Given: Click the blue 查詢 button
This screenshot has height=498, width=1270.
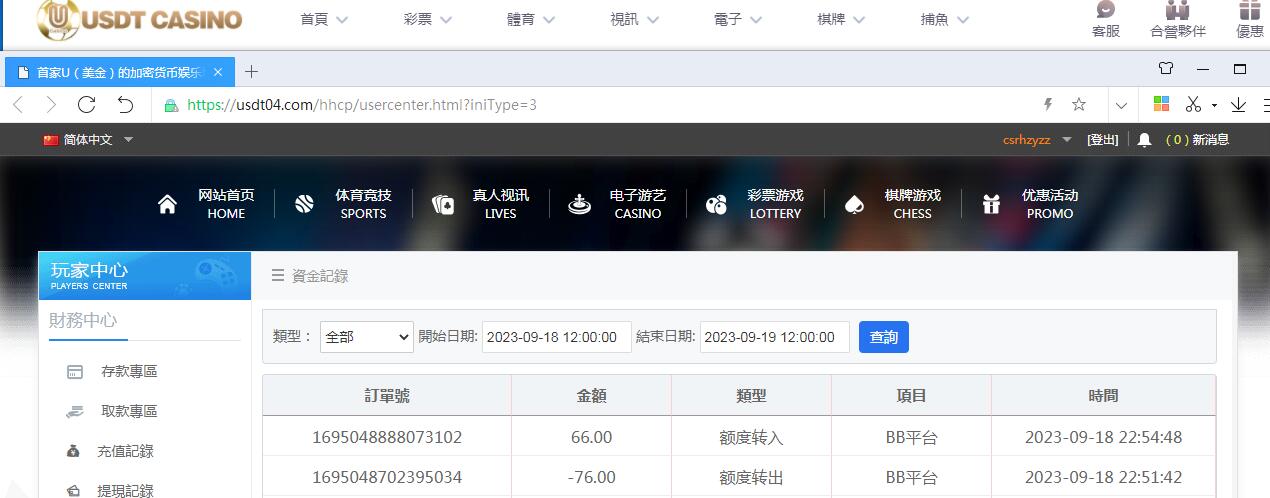Looking at the screenshot, I should pyautogui.click(x=884, y=337).
